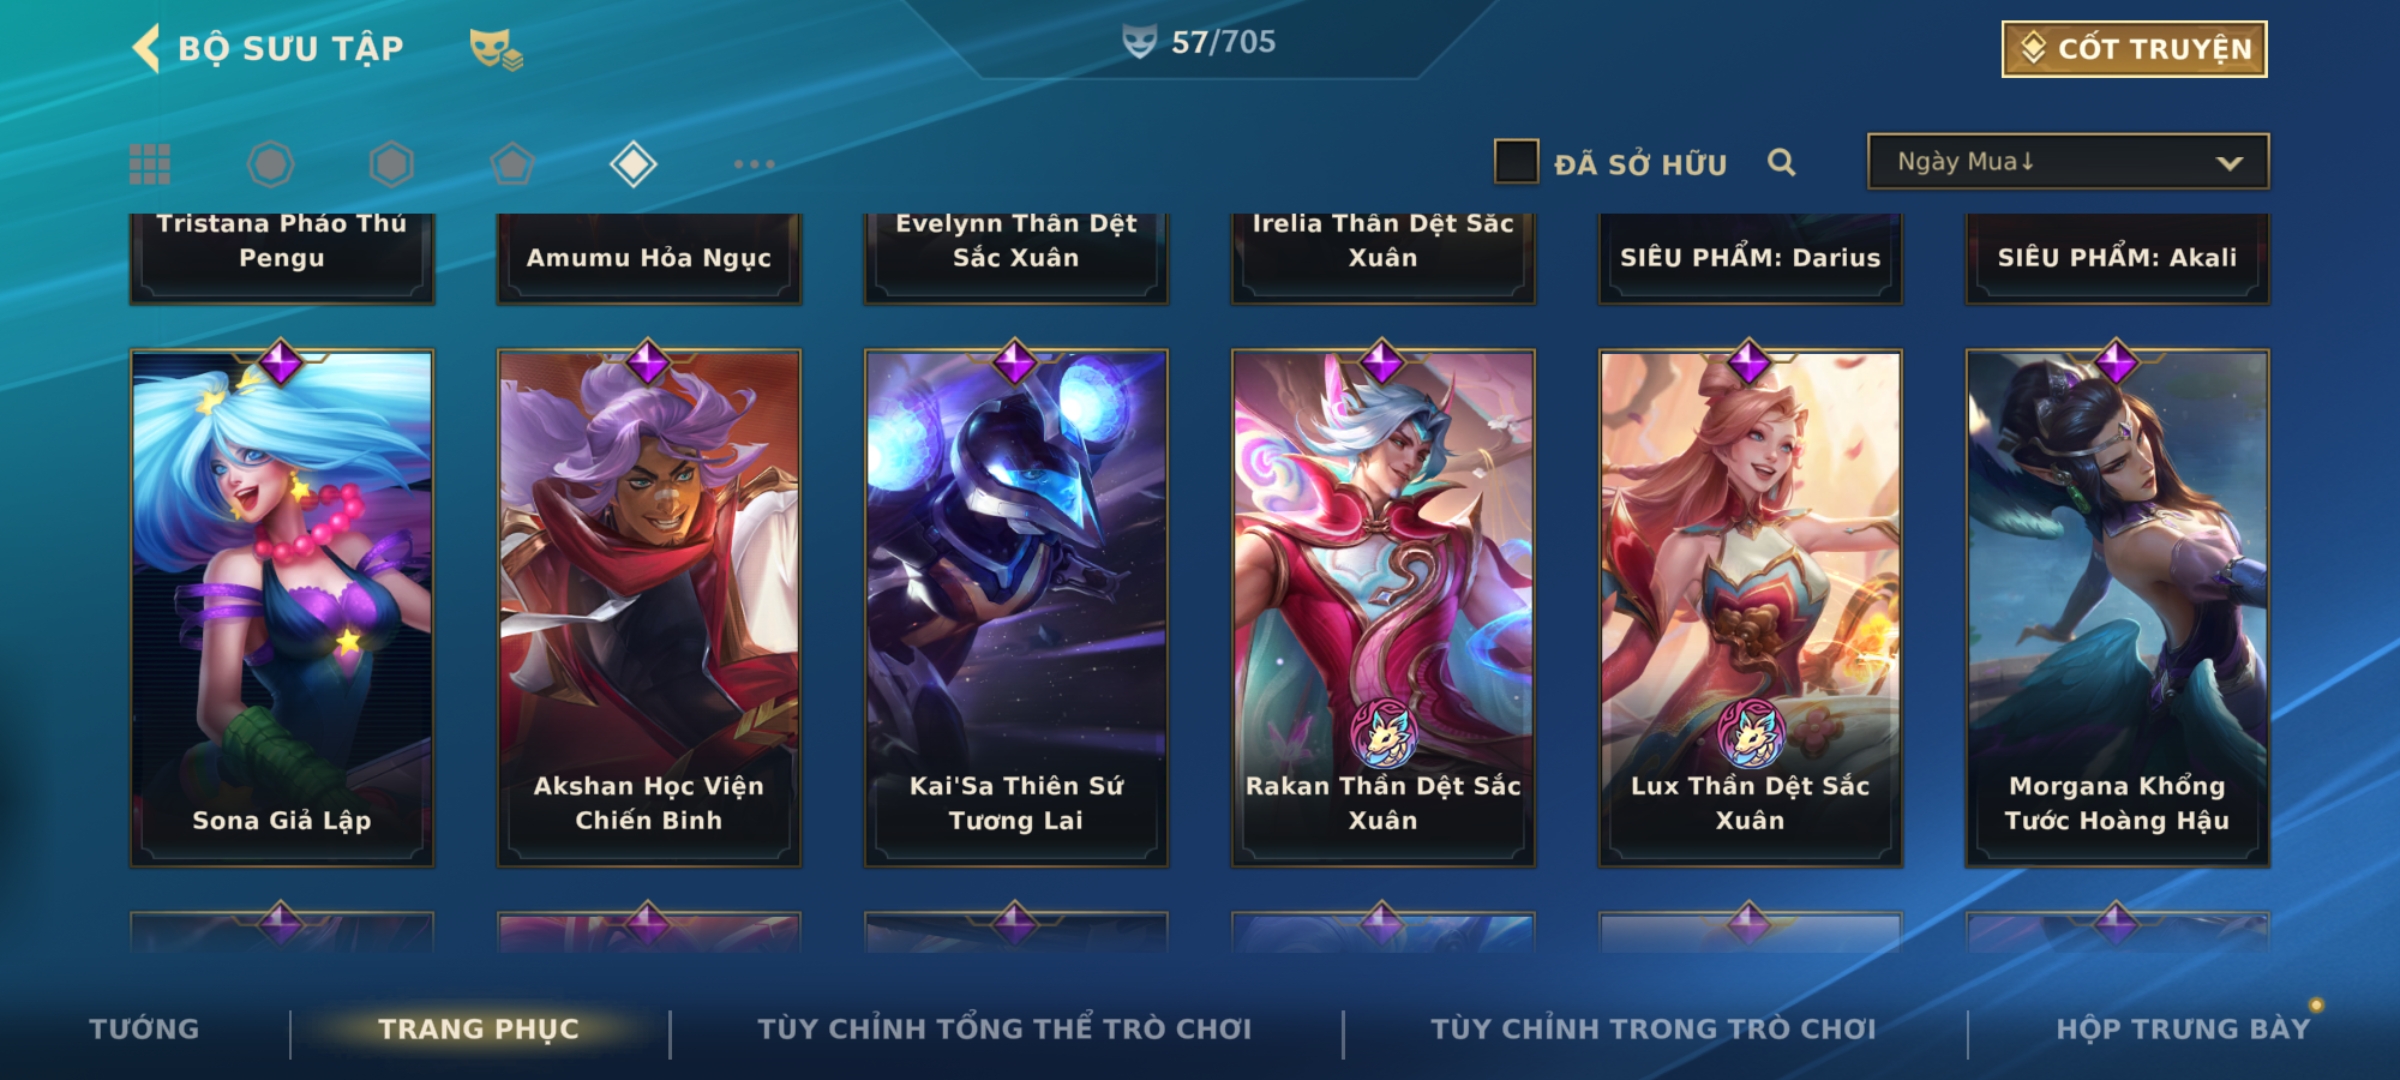The image size is (2400, 1080).
Task: Open the skin search magnifier
Action: click(x=1781, y=162)
